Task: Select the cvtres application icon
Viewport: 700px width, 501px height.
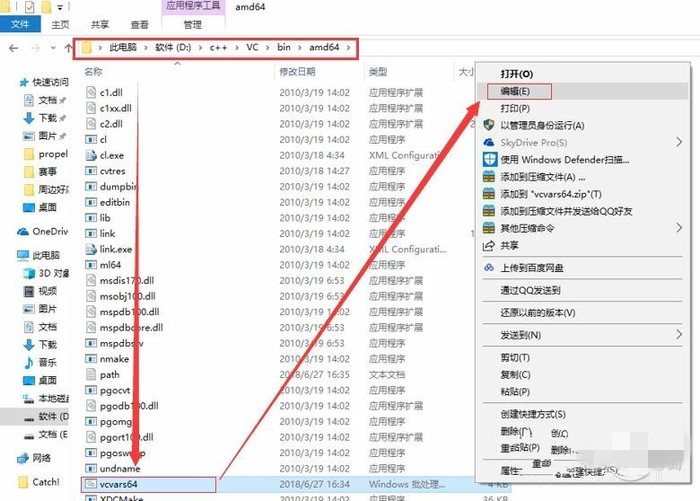Action: [x=91, y=171]
